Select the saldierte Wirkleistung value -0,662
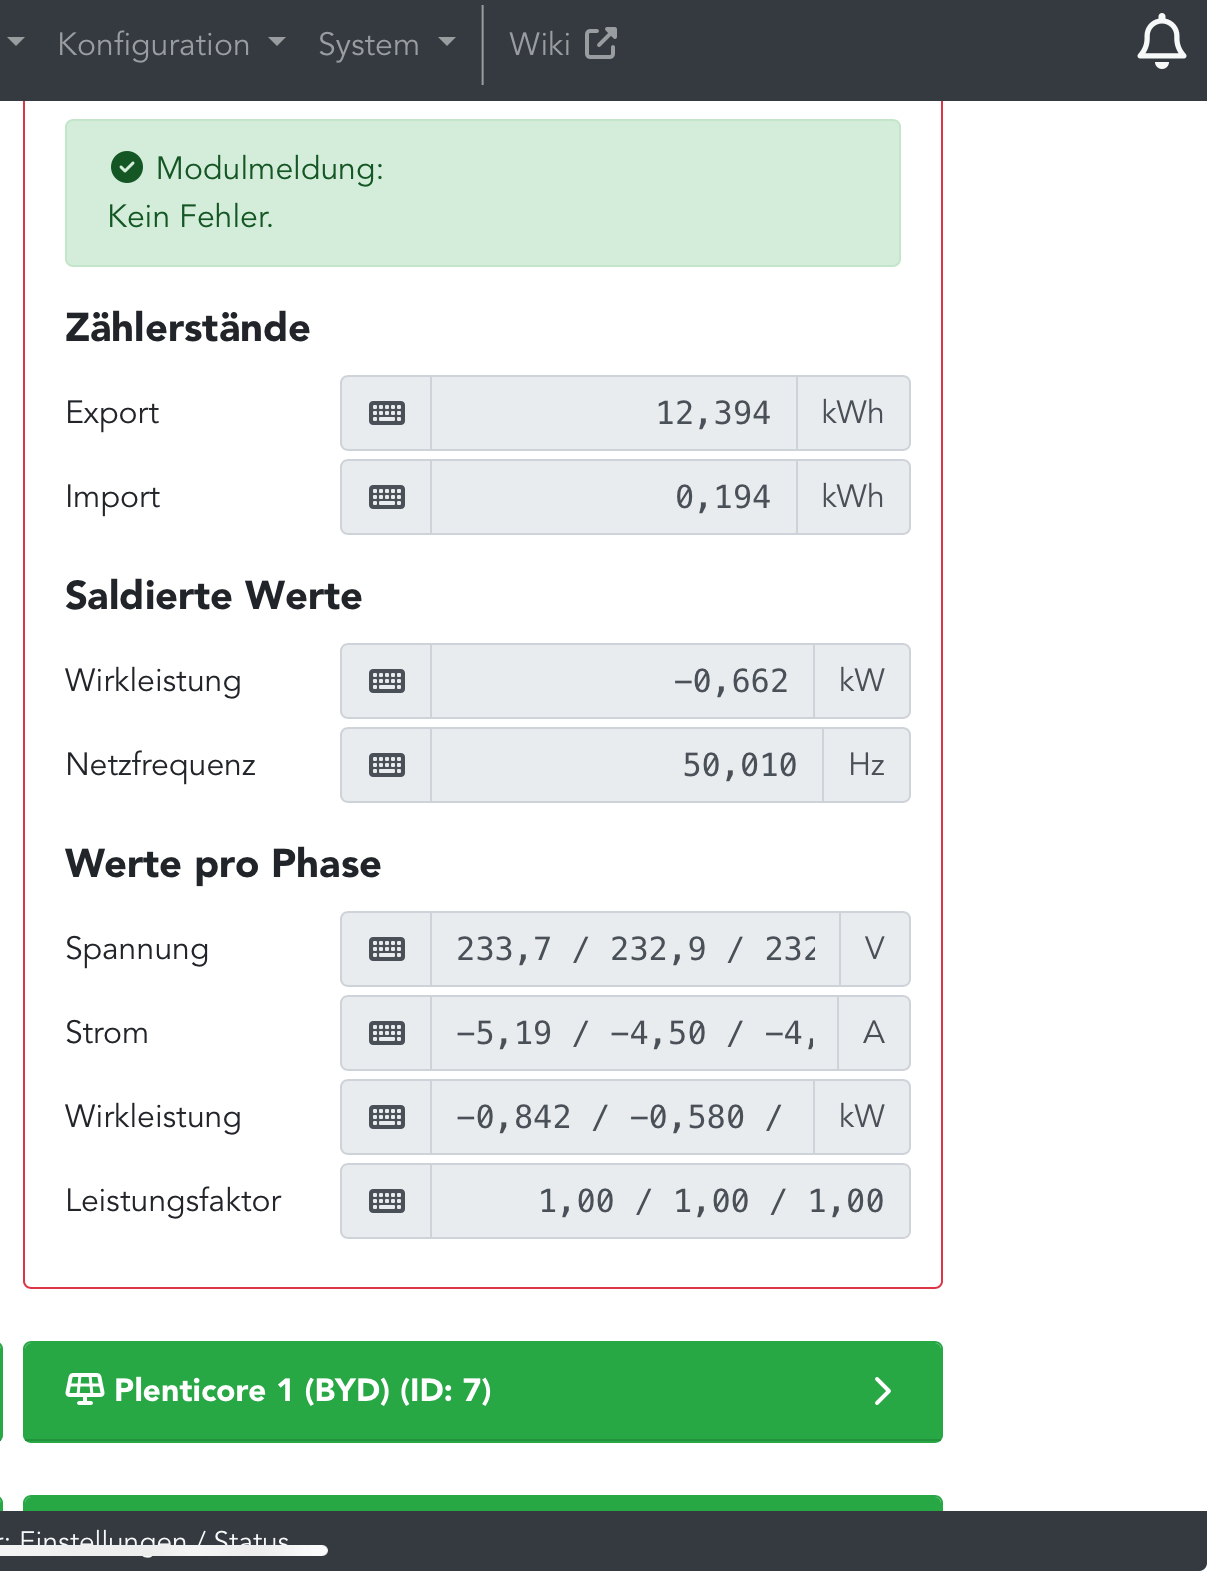This screenshot has height=1571, width=1207. pos(622,681)
